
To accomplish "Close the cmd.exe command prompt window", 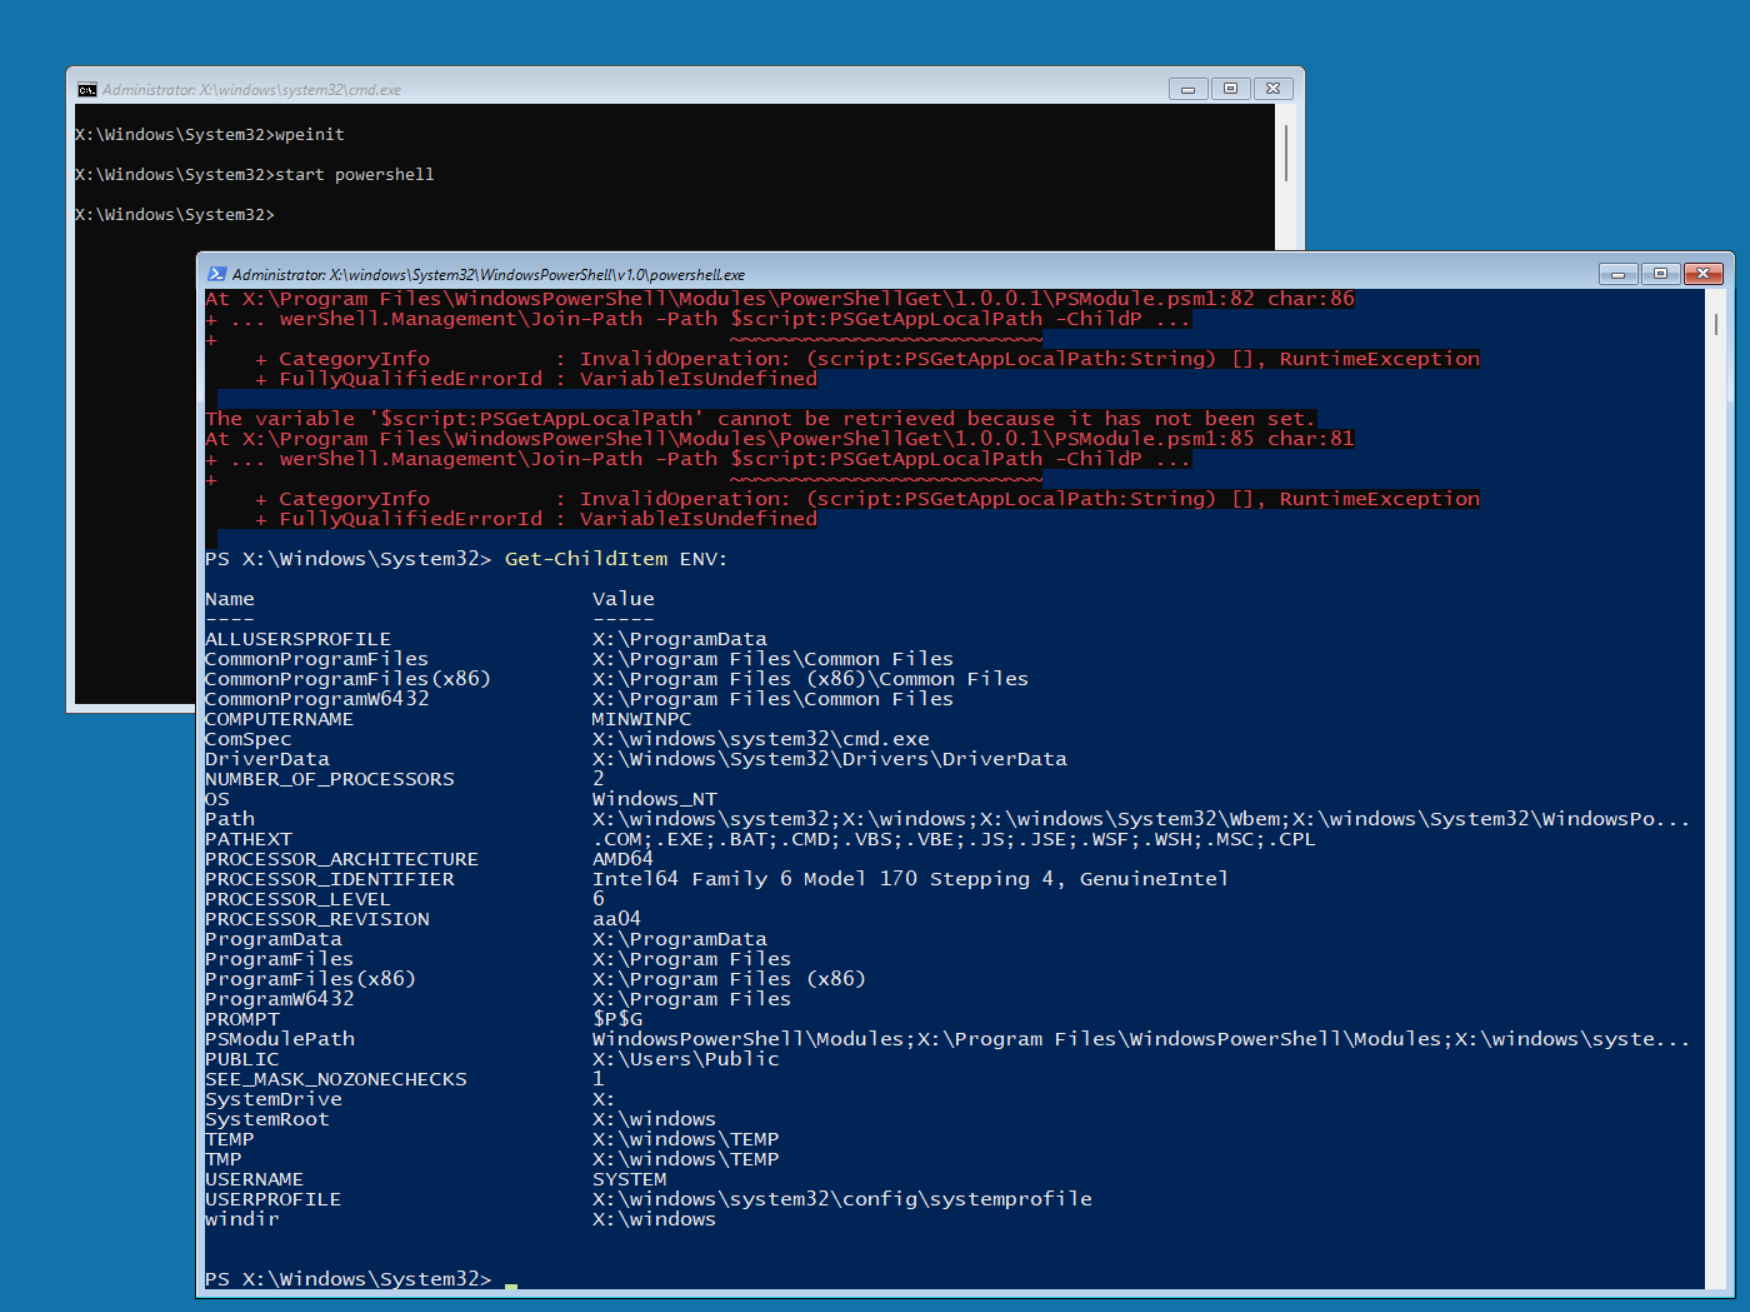I will [1273, 89].
